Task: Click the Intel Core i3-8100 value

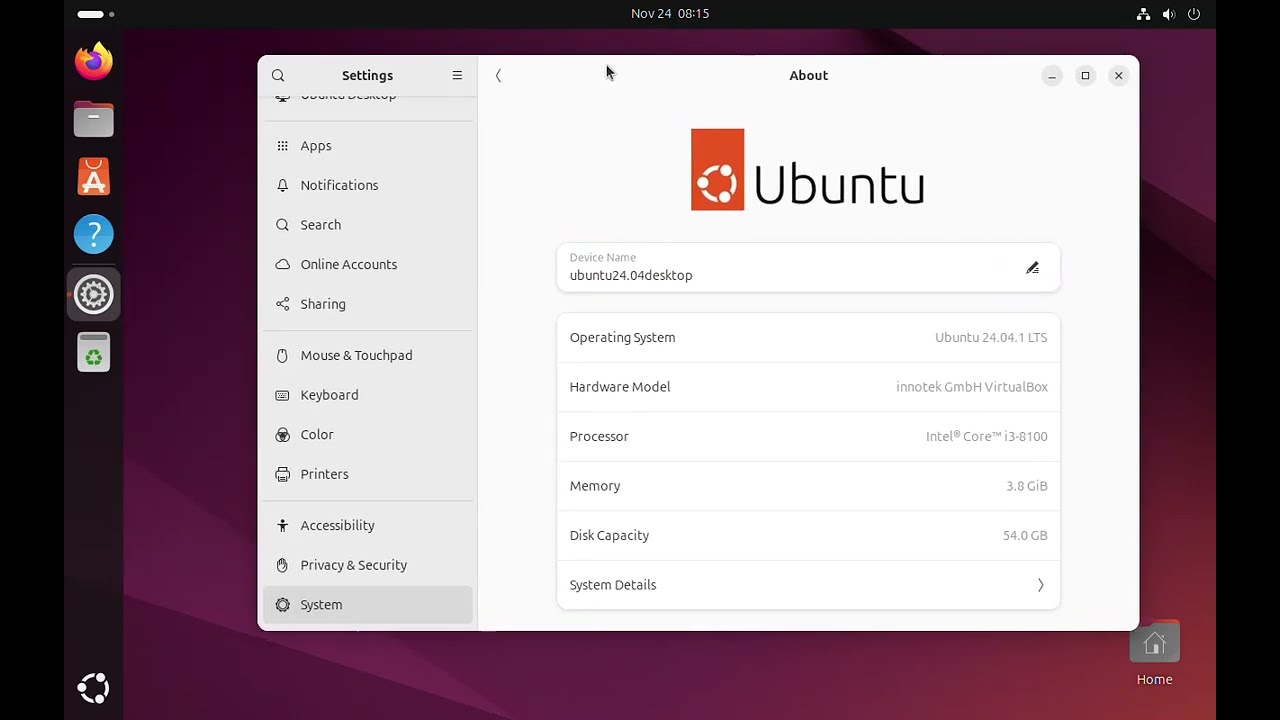Action: [x=987, y=436]
